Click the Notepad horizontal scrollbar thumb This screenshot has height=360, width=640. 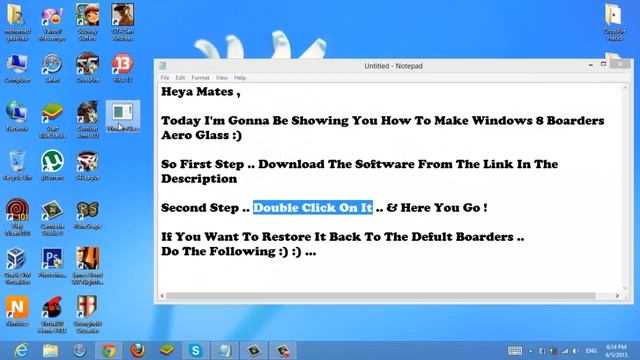[381, 296]
